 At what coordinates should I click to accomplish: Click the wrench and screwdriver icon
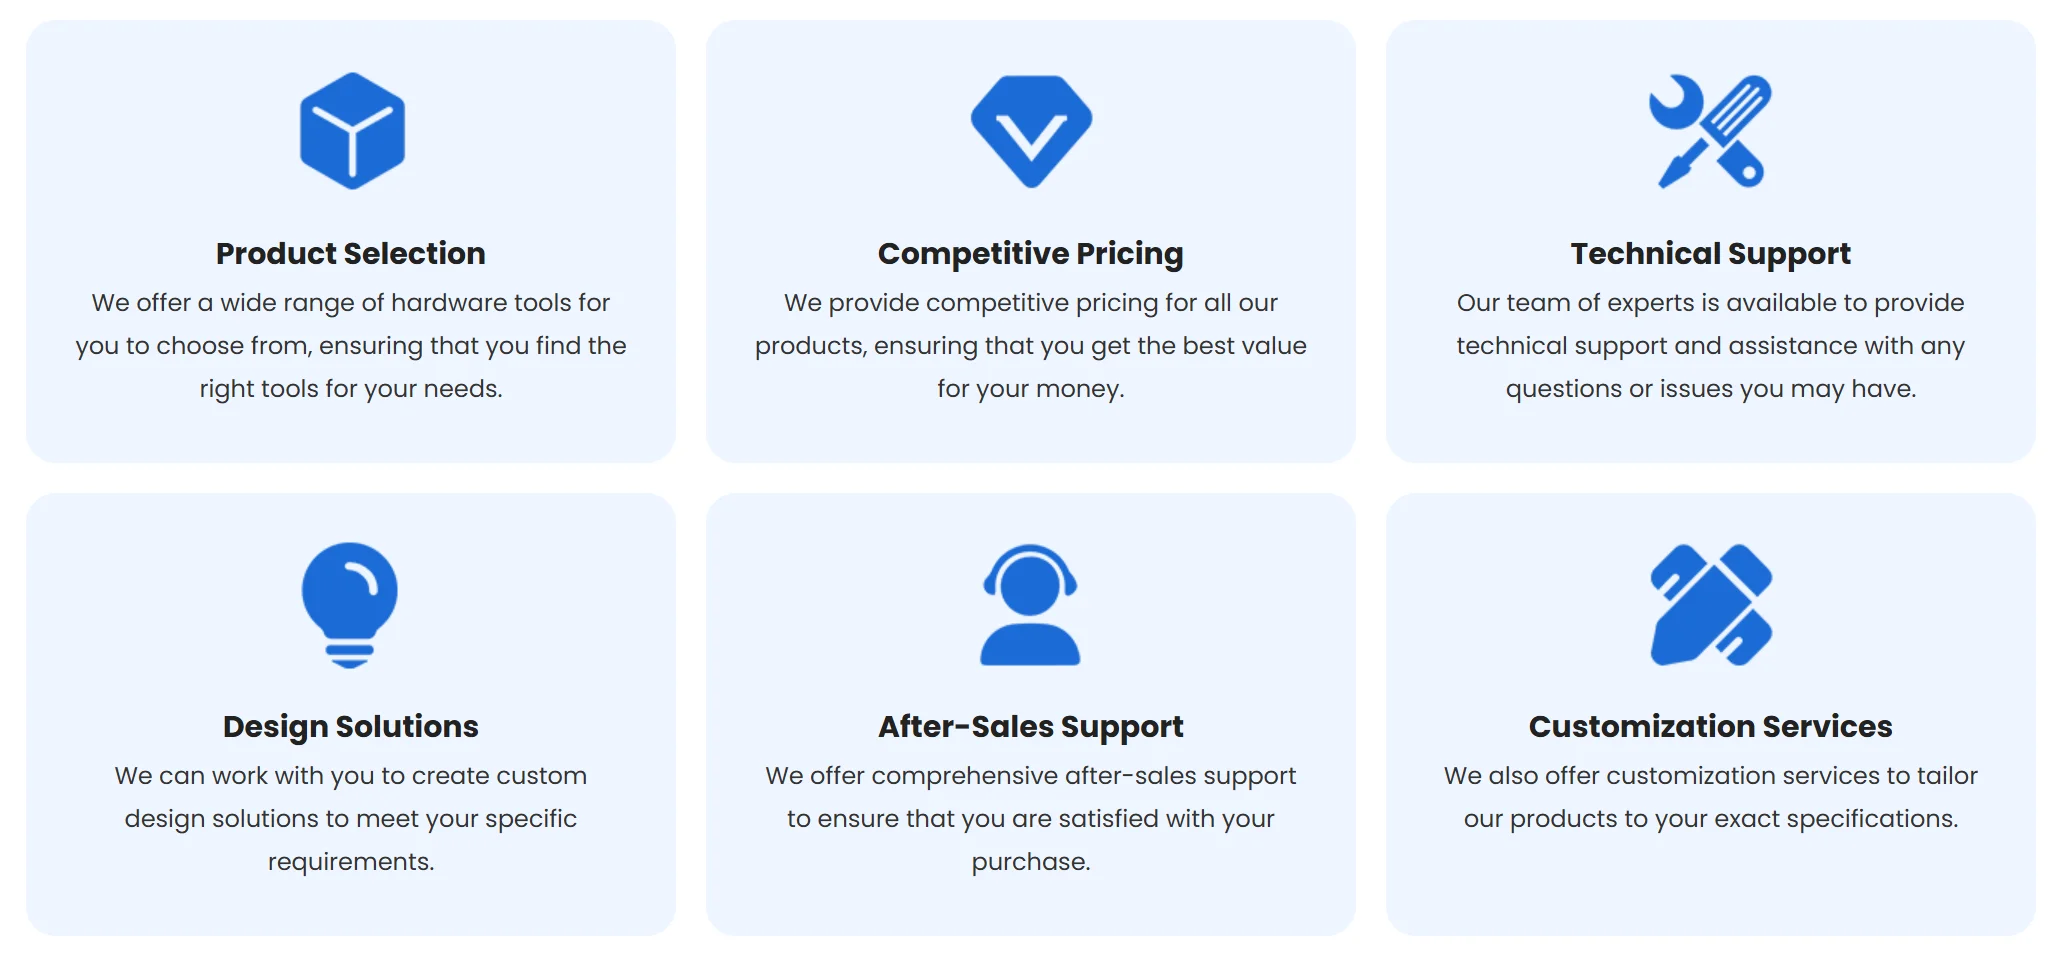pyautogui.click(x=1710, y=131)
